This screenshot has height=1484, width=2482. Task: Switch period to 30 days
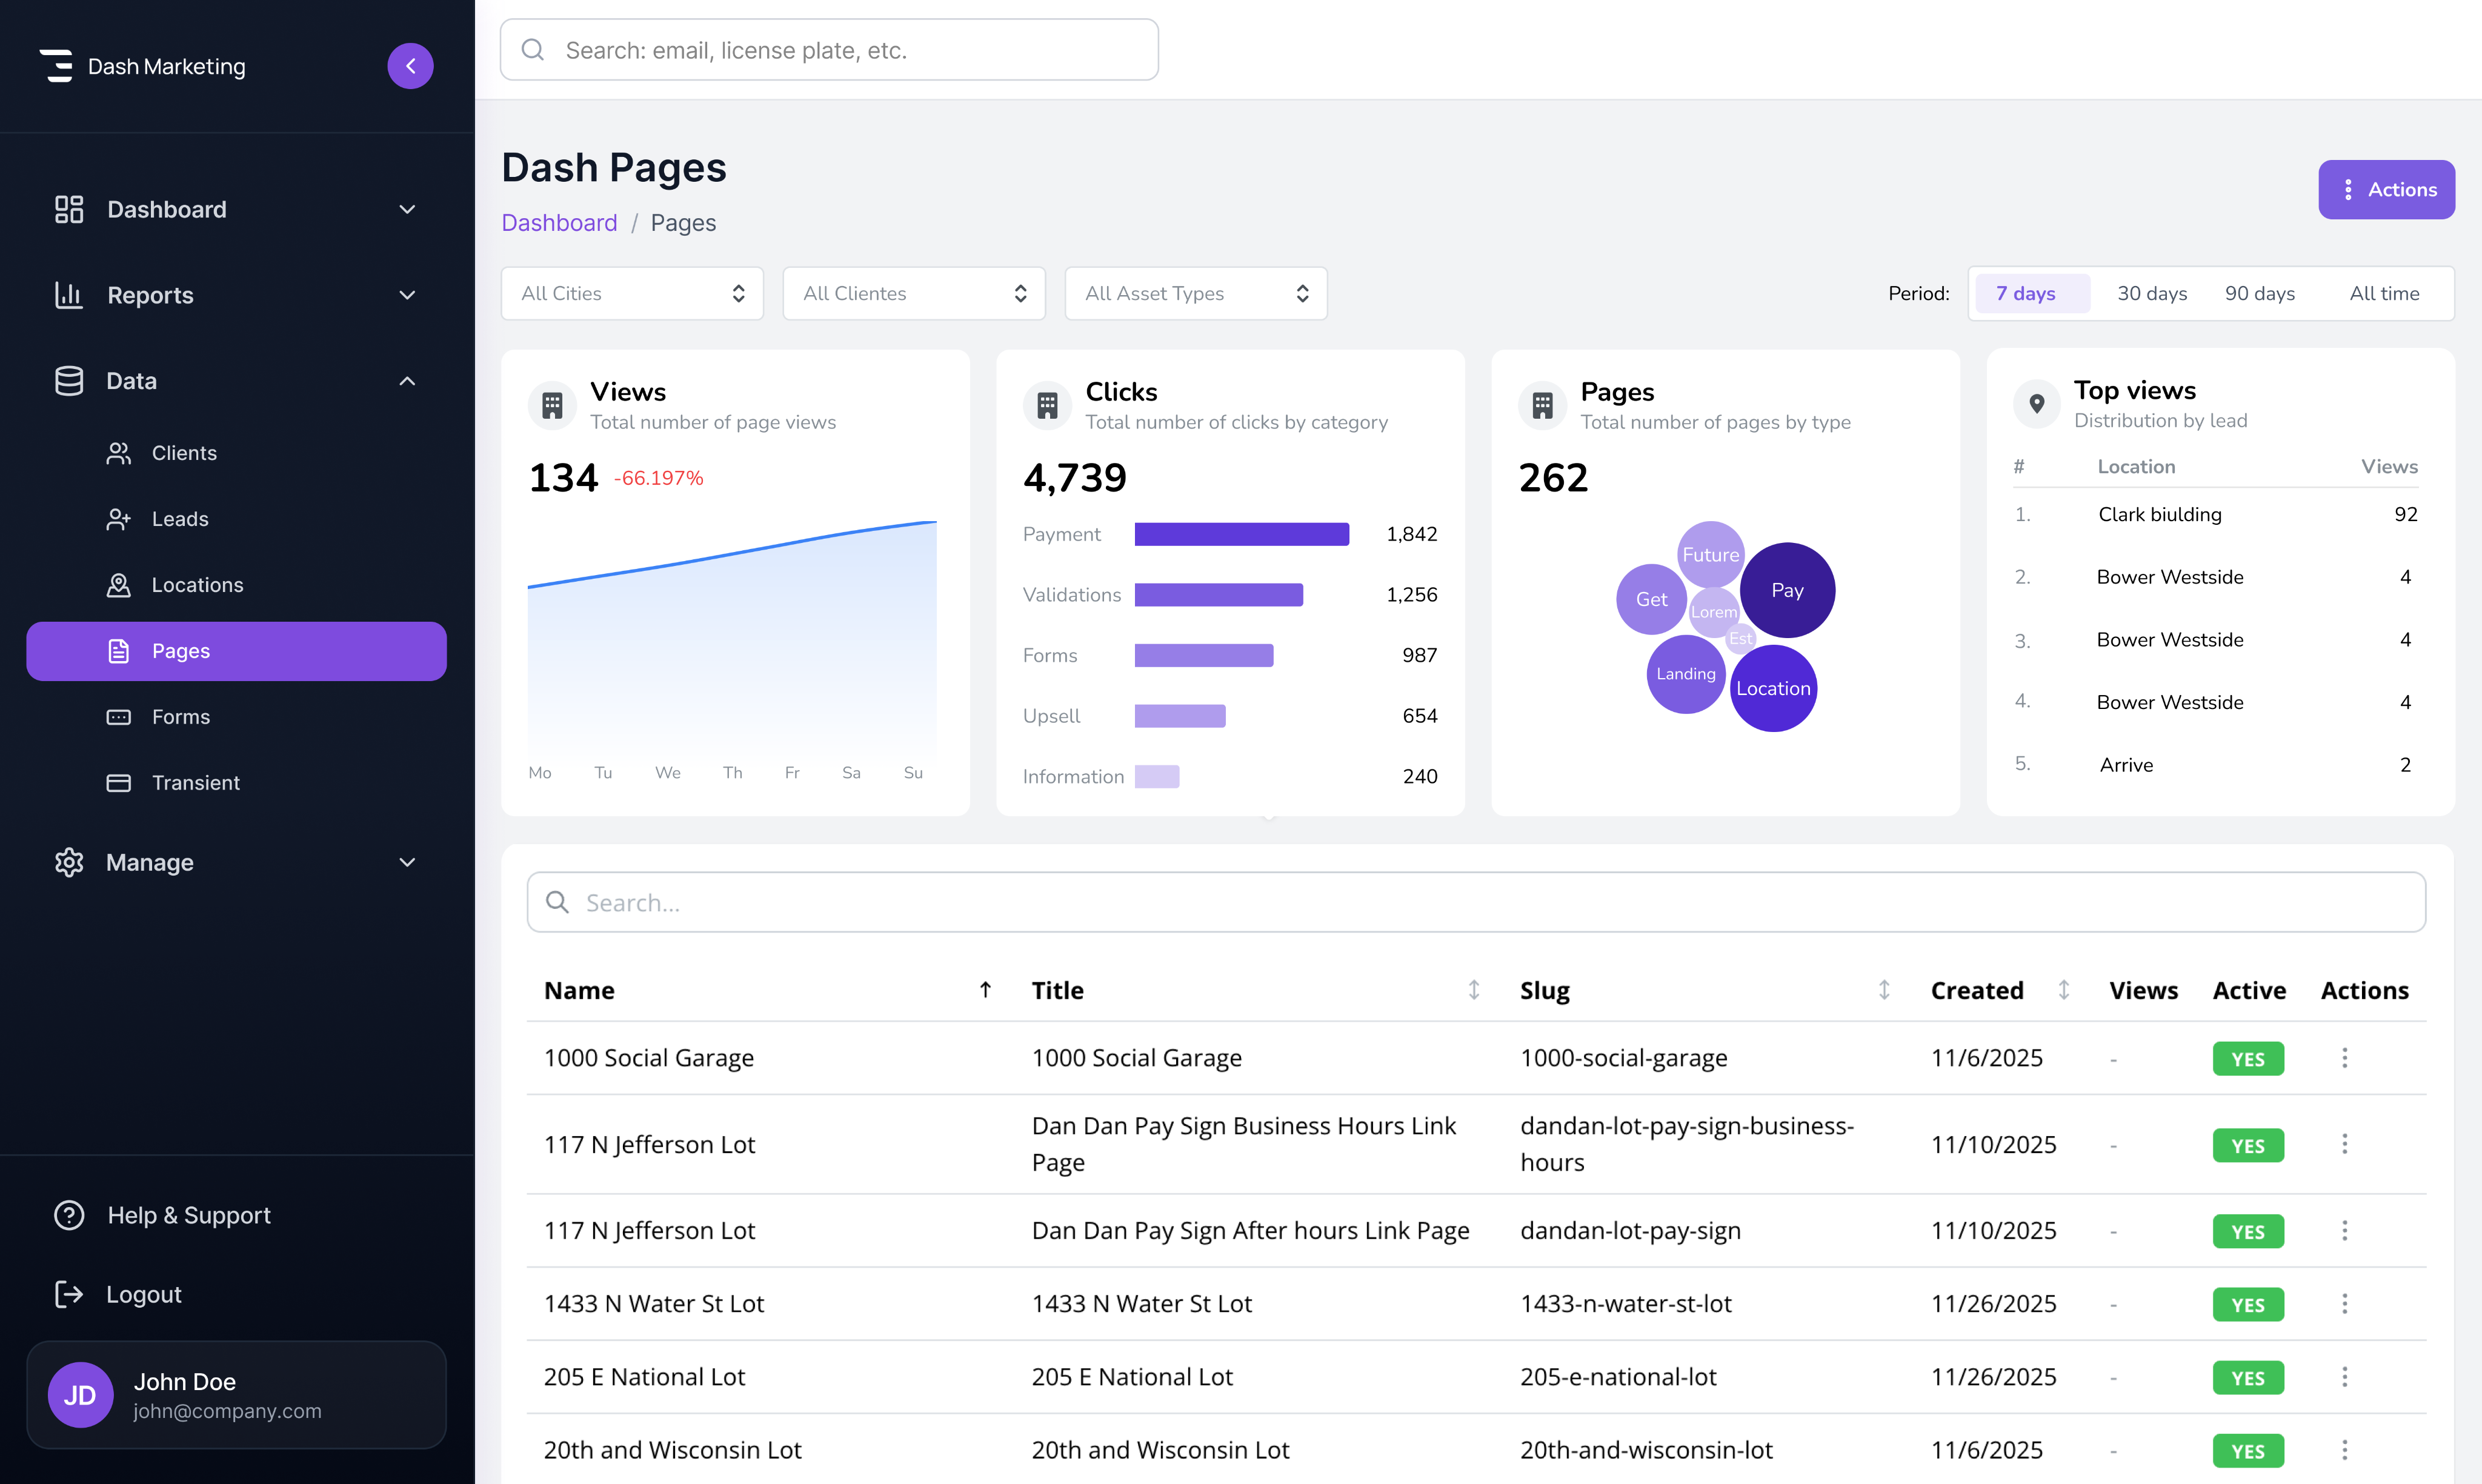click(2151, 293)
